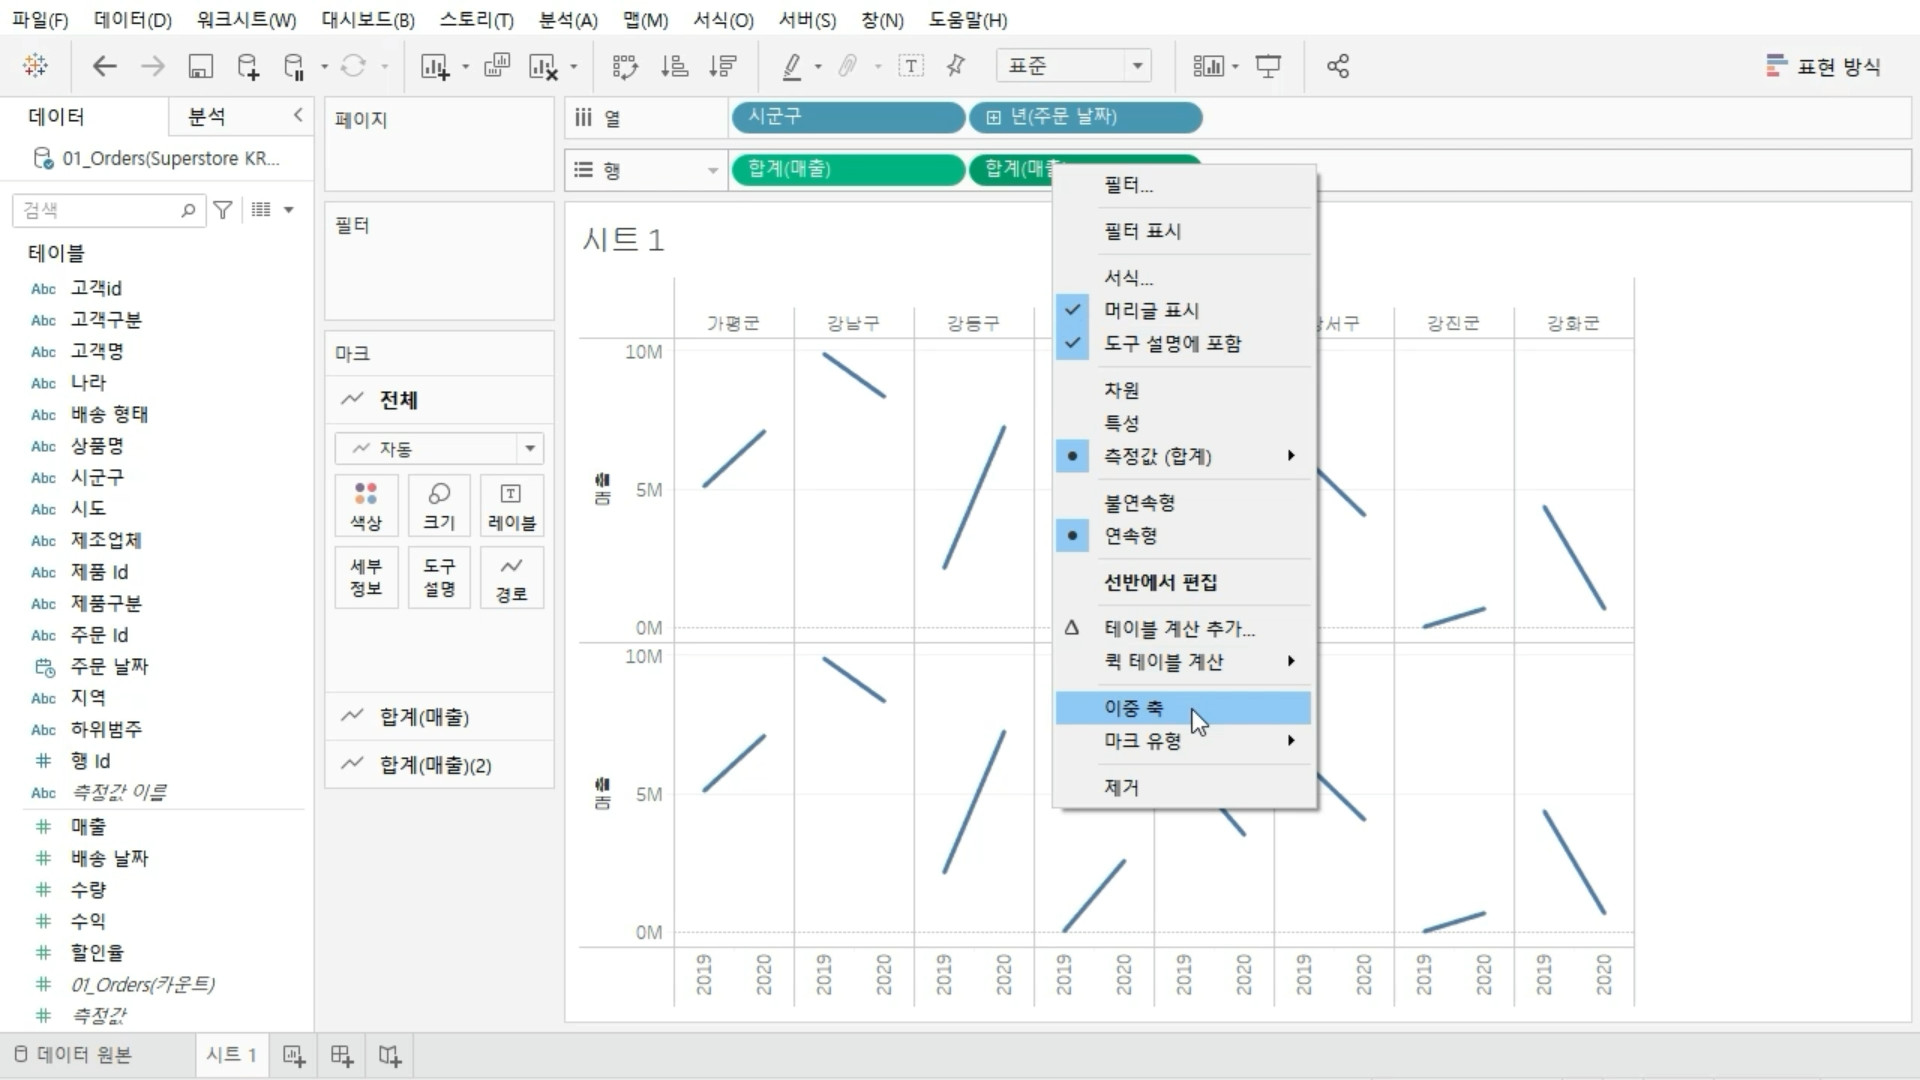Open Presentation mode from the toolbar
This screenshot has height=1080, width=1920.
click(1268, 67)
